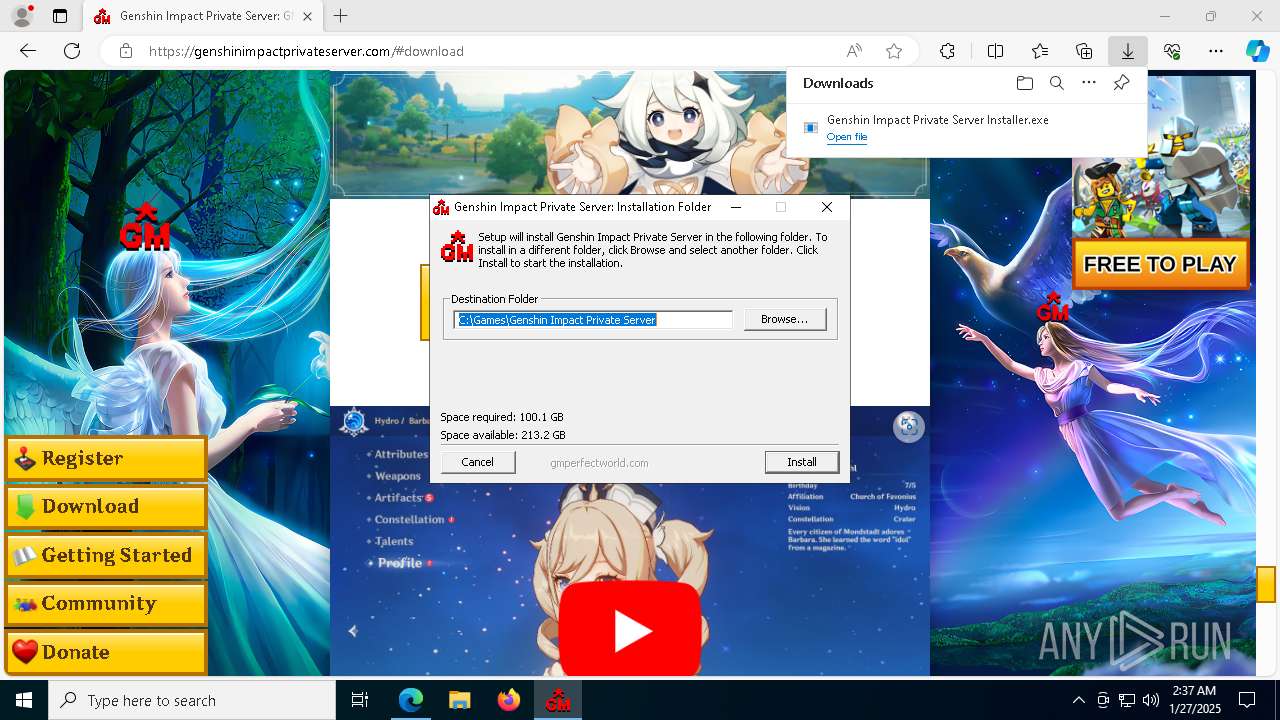Close the Genshin Impact Private Server tab
The image size is (1280, 720).
pyautogui.click(x=307, y=16)
